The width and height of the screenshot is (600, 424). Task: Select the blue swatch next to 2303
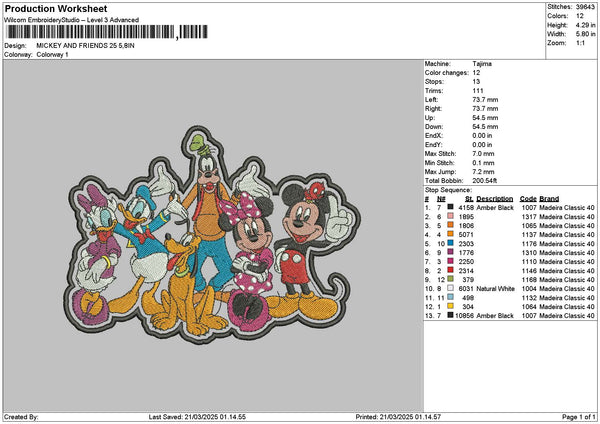[x=450, y=243]
